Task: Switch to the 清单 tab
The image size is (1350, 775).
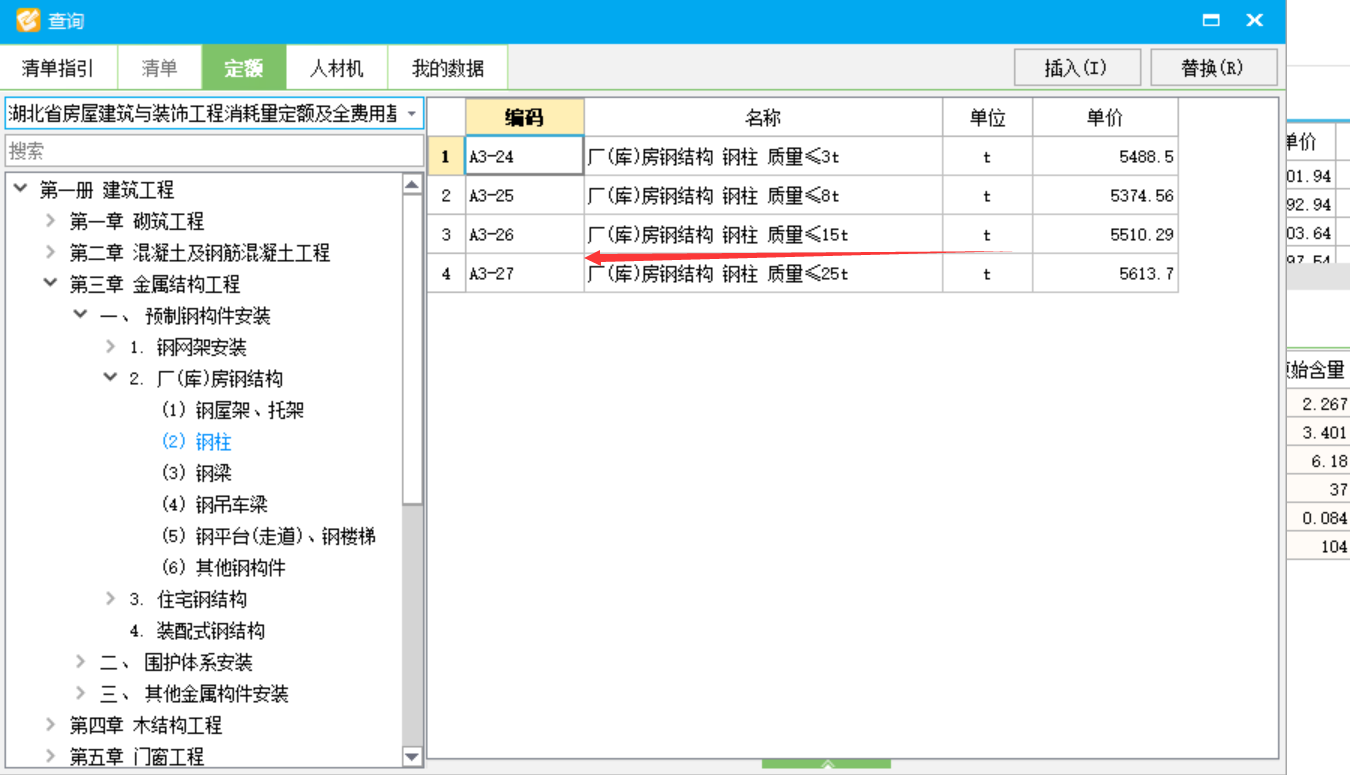Action: pyautogui.click(x=160, y=68)
